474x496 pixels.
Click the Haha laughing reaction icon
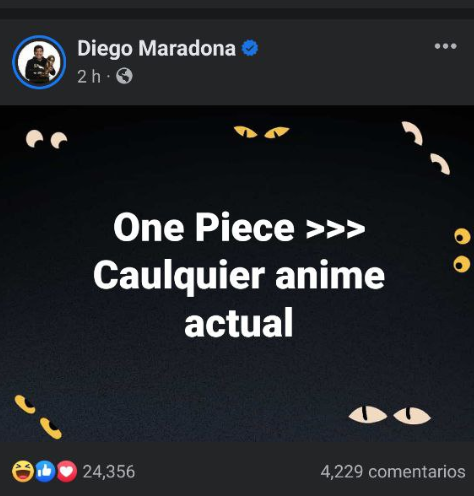(x=23, y=471)
